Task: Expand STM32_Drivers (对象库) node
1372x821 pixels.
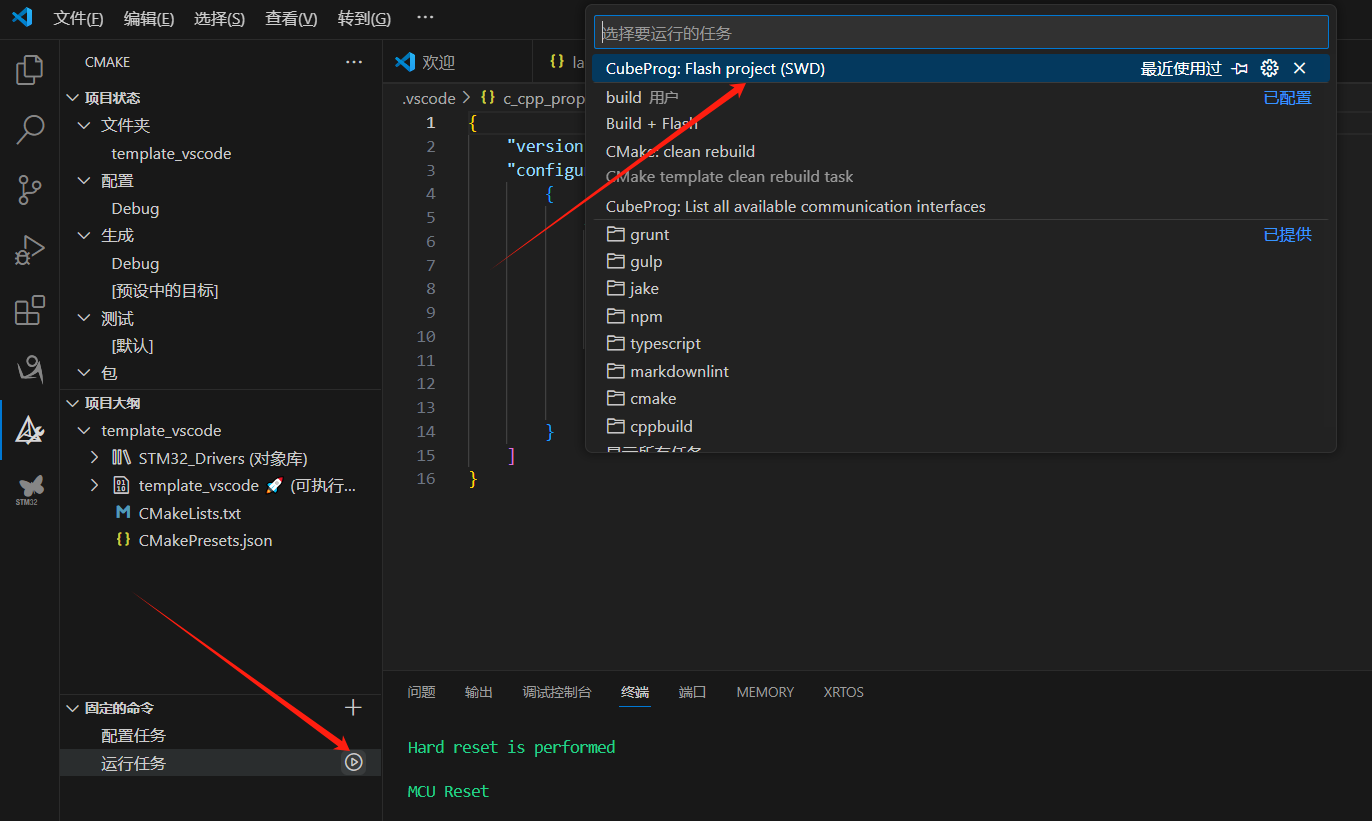Action: pos(94,458)
